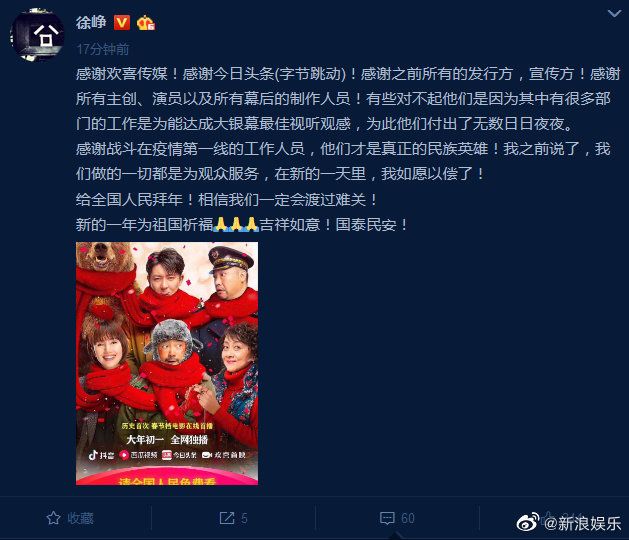Screen dimensions: 629x540
Task: Open 徐峥's profile avatar picture
Action: pyautogui.click(x=37, y=35)
